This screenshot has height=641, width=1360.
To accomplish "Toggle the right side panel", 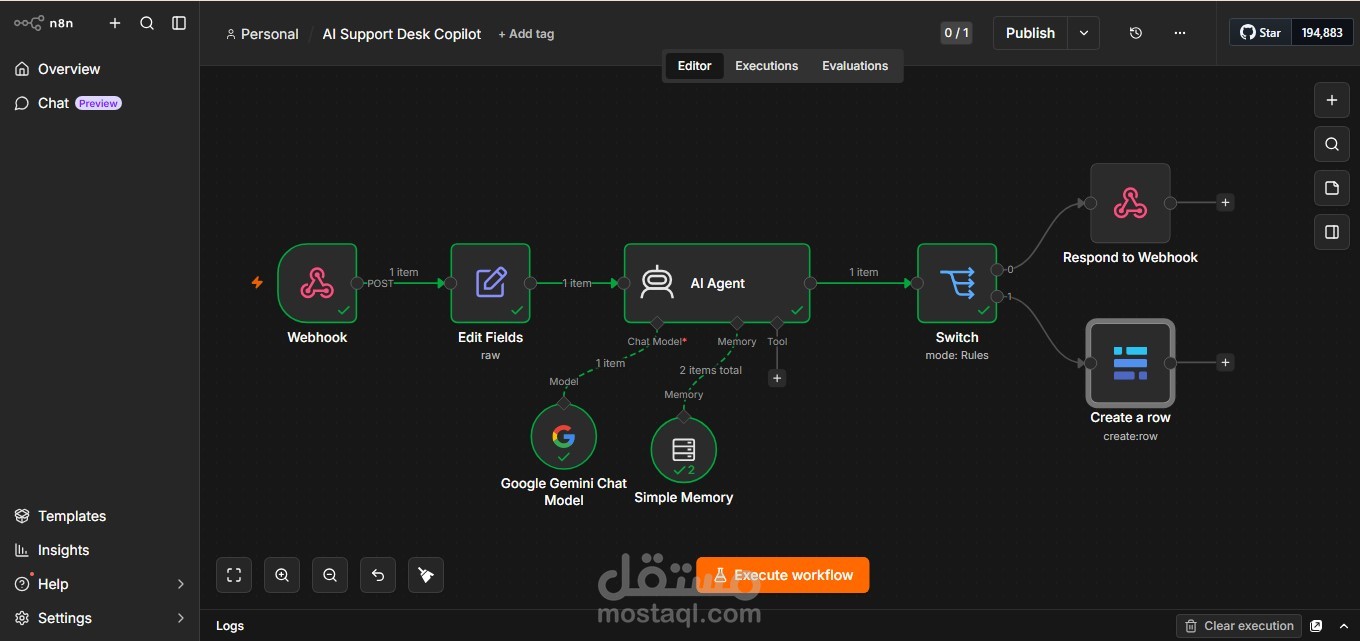I will pos(1332,232).
